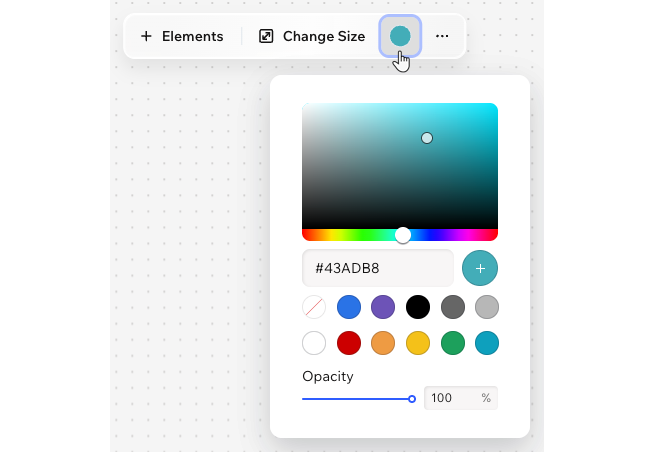The image size is (668, 452).
Task: Select the white color swatch
Action: 314,343
